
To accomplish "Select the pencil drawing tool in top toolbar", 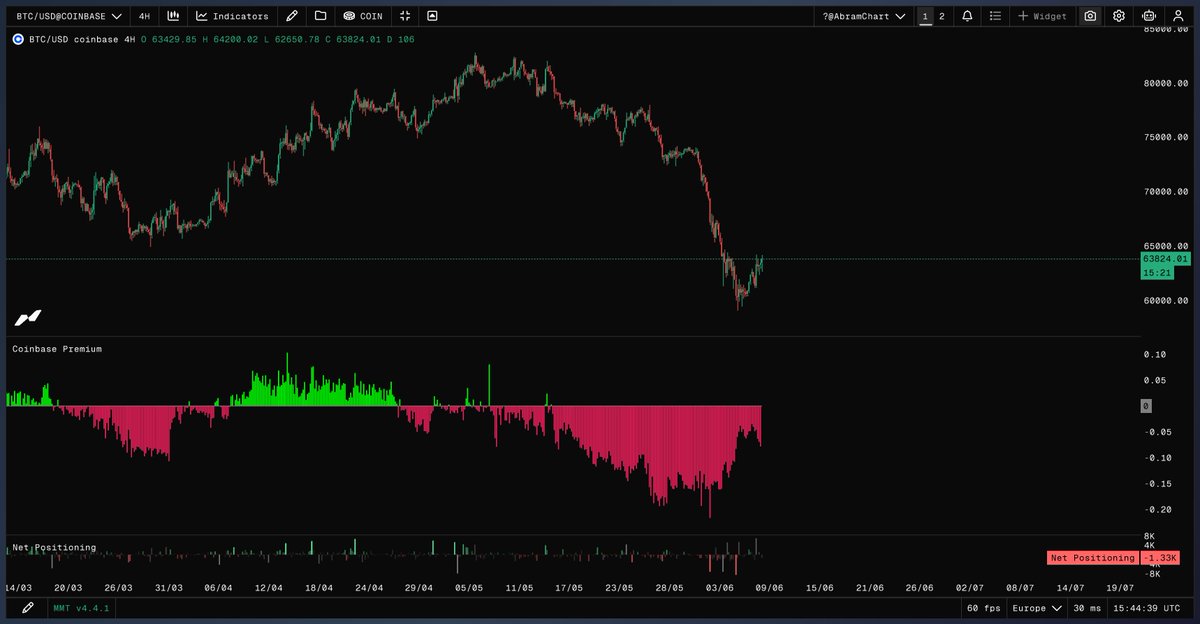I will [x=291, y=16].
